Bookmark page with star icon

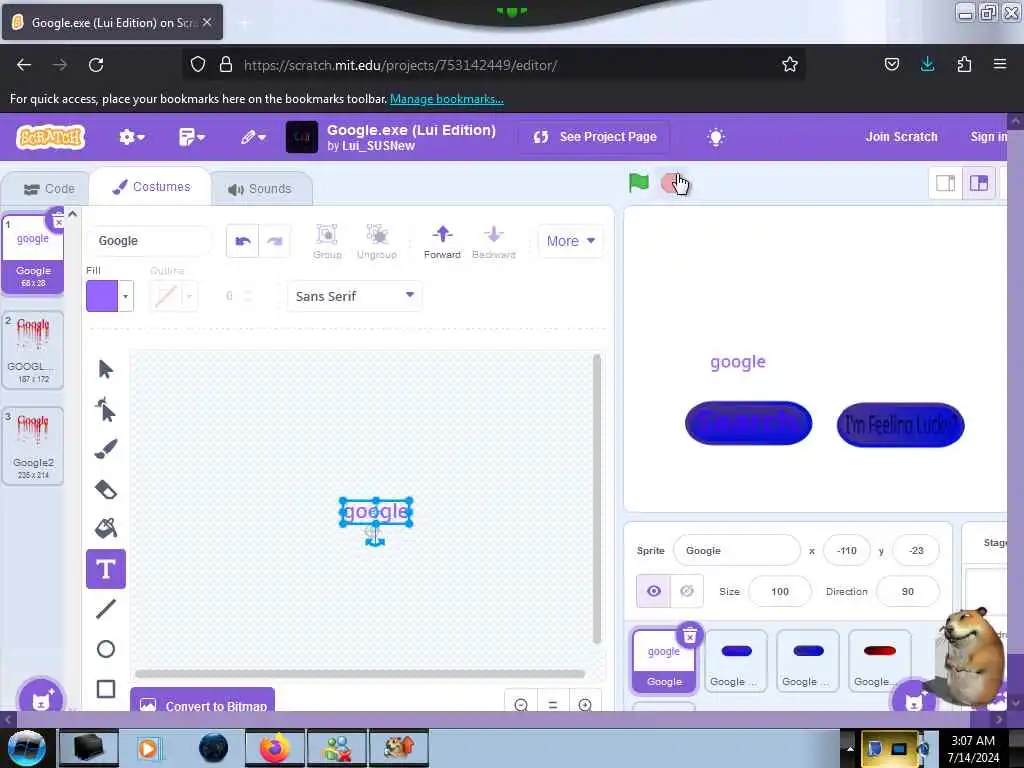pos(790,65)
